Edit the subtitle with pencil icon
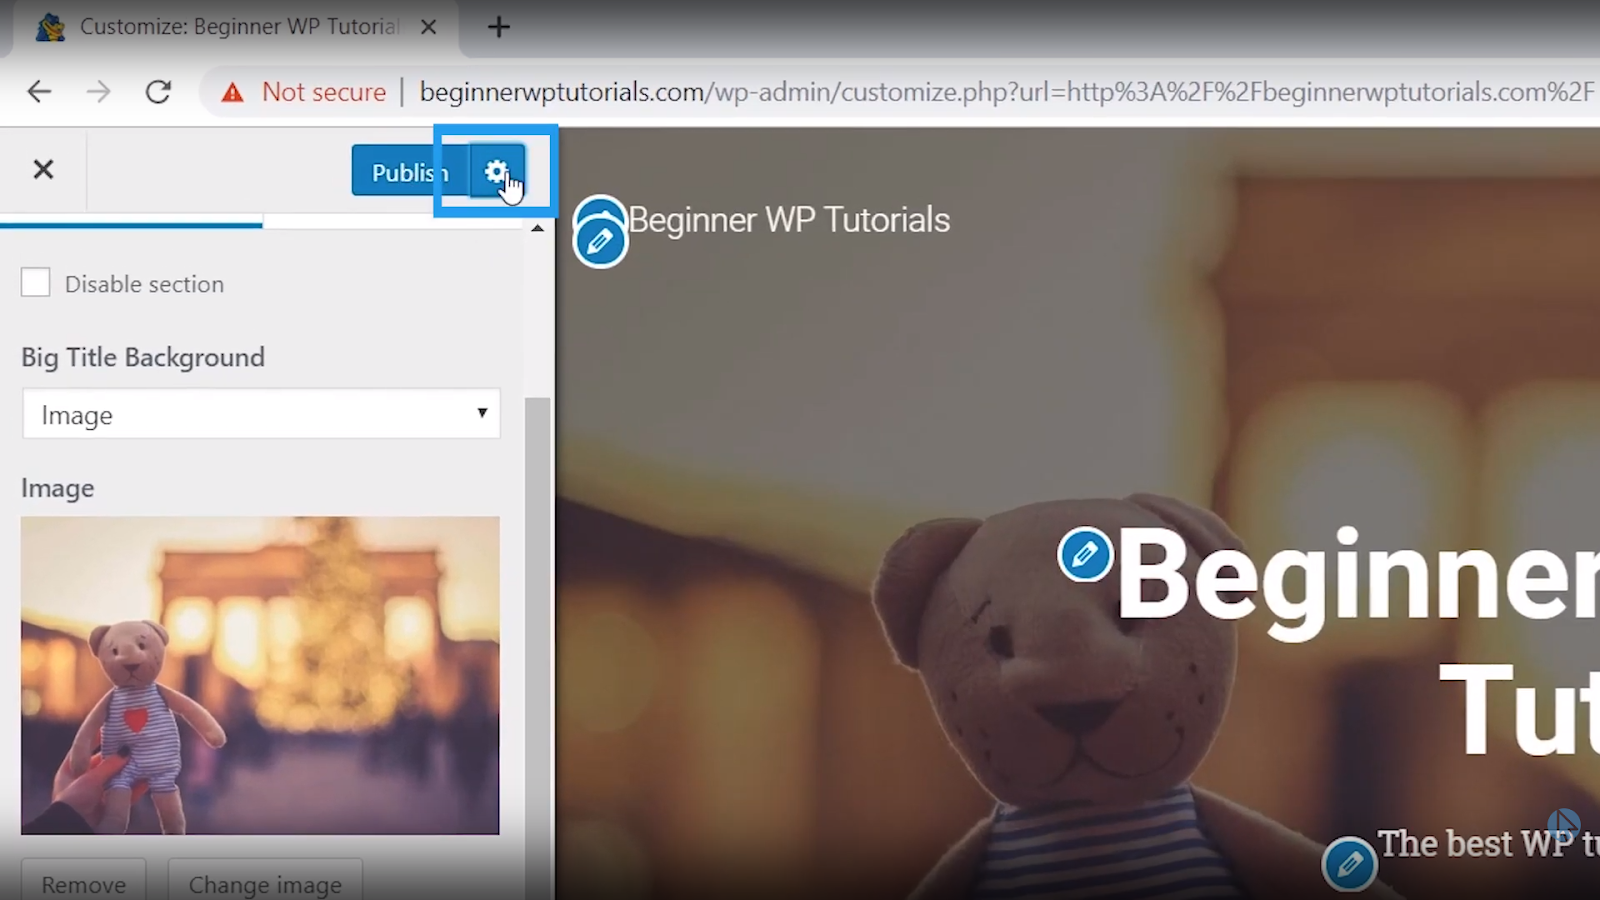 point(1349,863)
